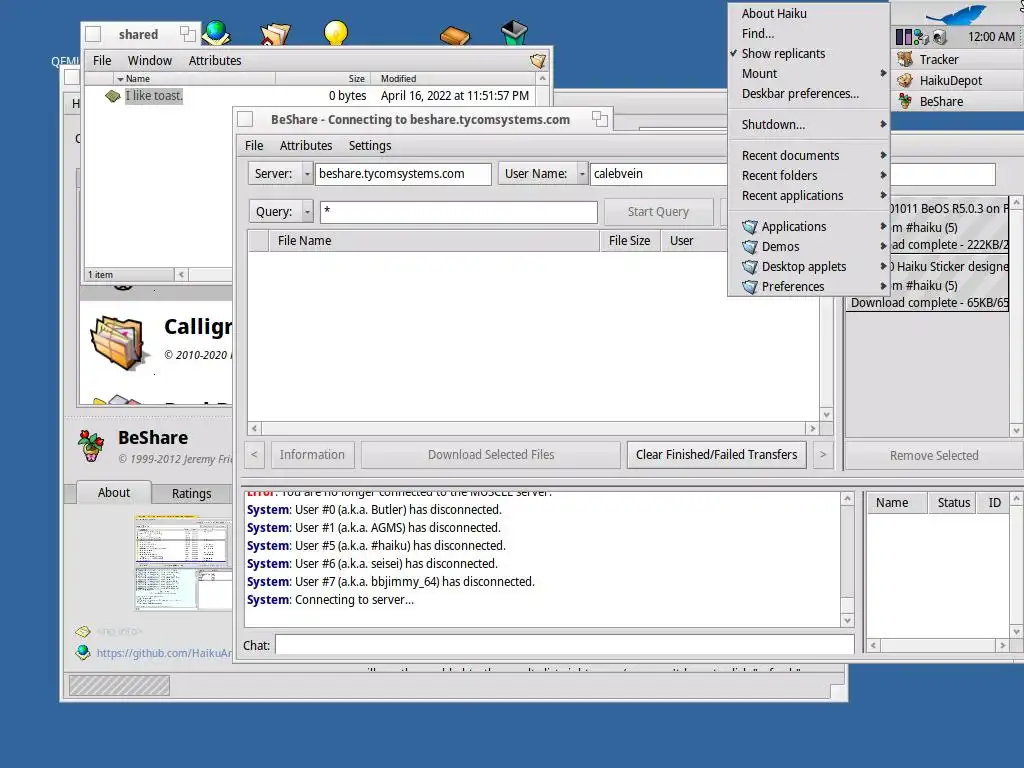1024x768 pixels.
Task: Expand Recent folders submenu
Action: 808,176
